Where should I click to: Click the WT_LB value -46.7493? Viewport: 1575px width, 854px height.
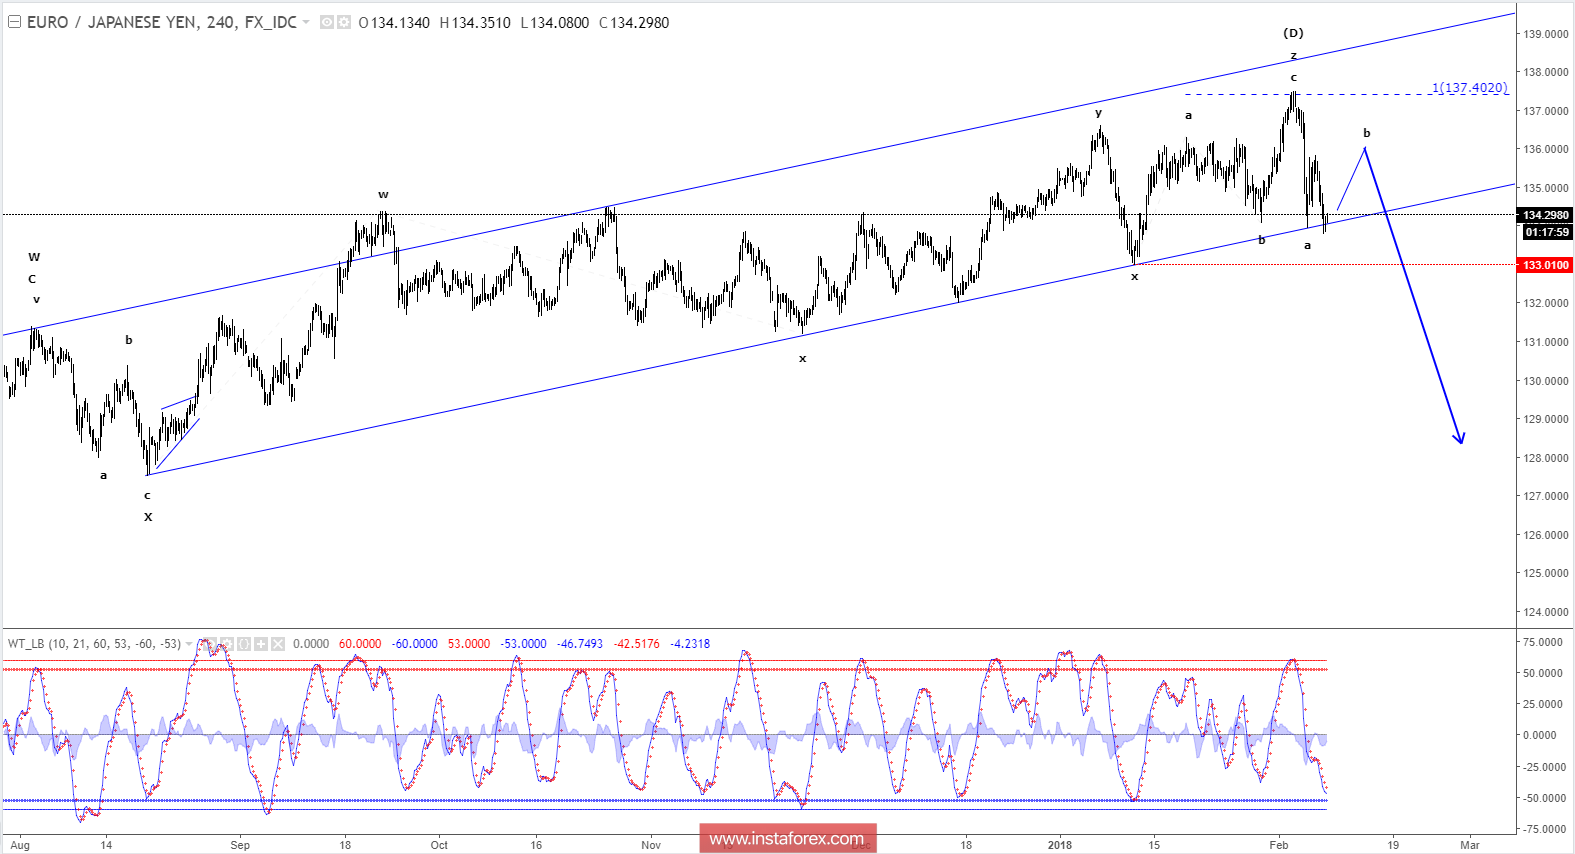[x=580, y=644]
